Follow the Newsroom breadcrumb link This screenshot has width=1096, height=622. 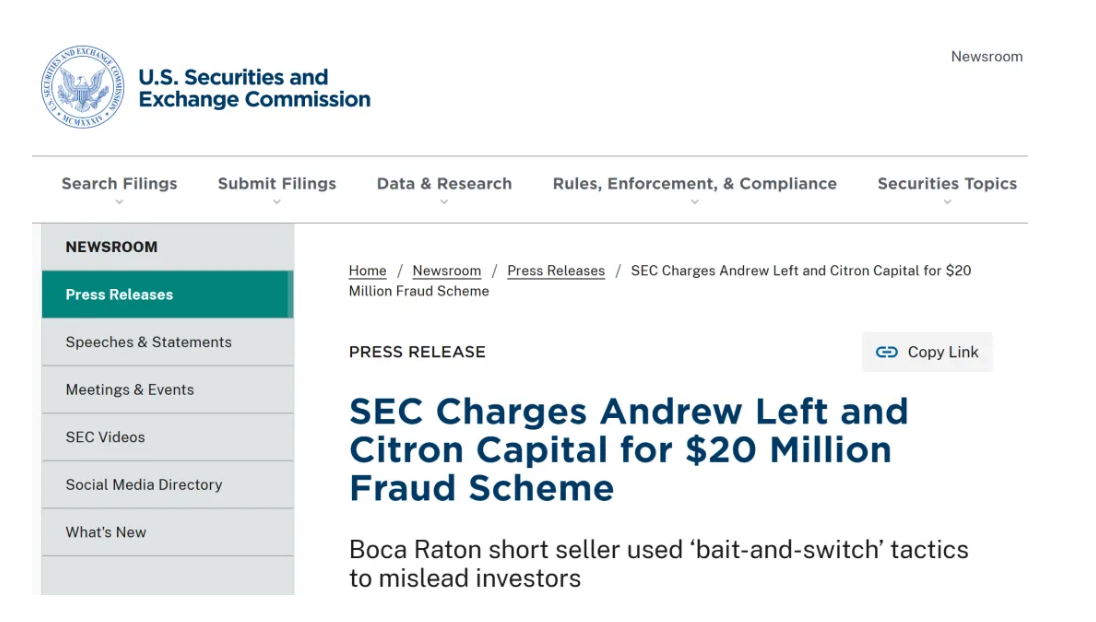click(446, 271)
